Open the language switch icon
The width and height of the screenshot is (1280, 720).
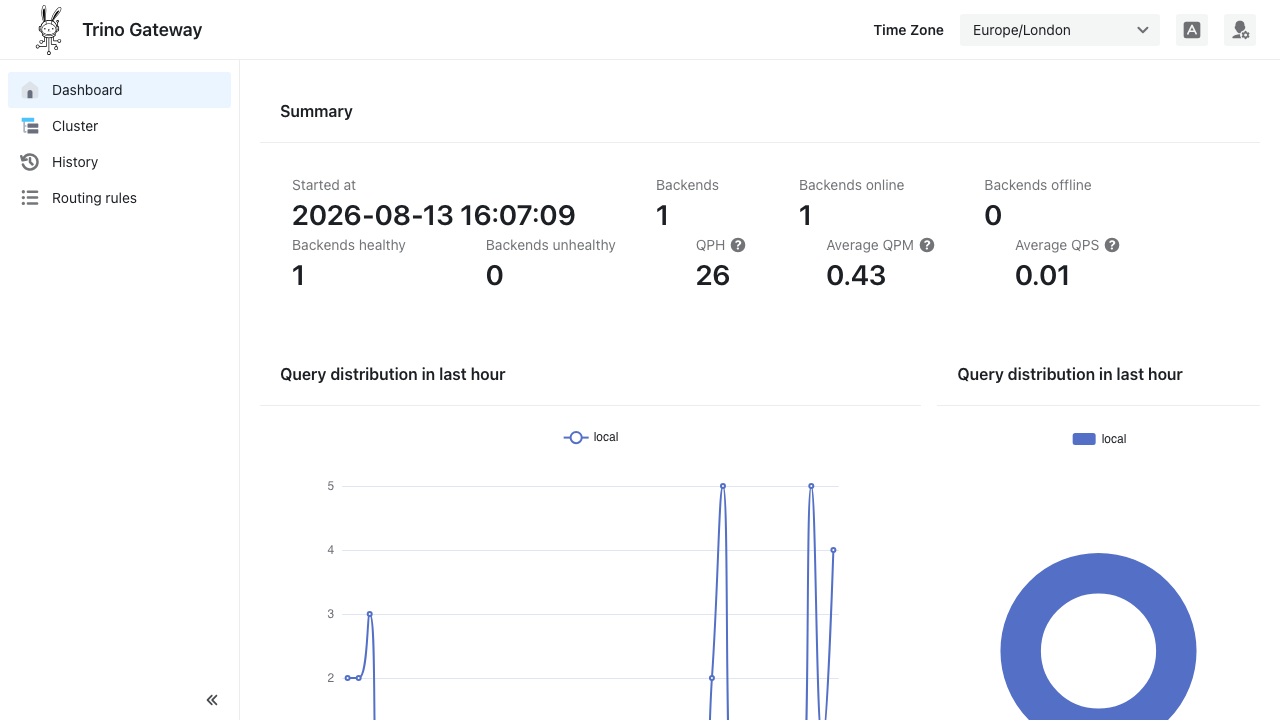pos(1192,30)
